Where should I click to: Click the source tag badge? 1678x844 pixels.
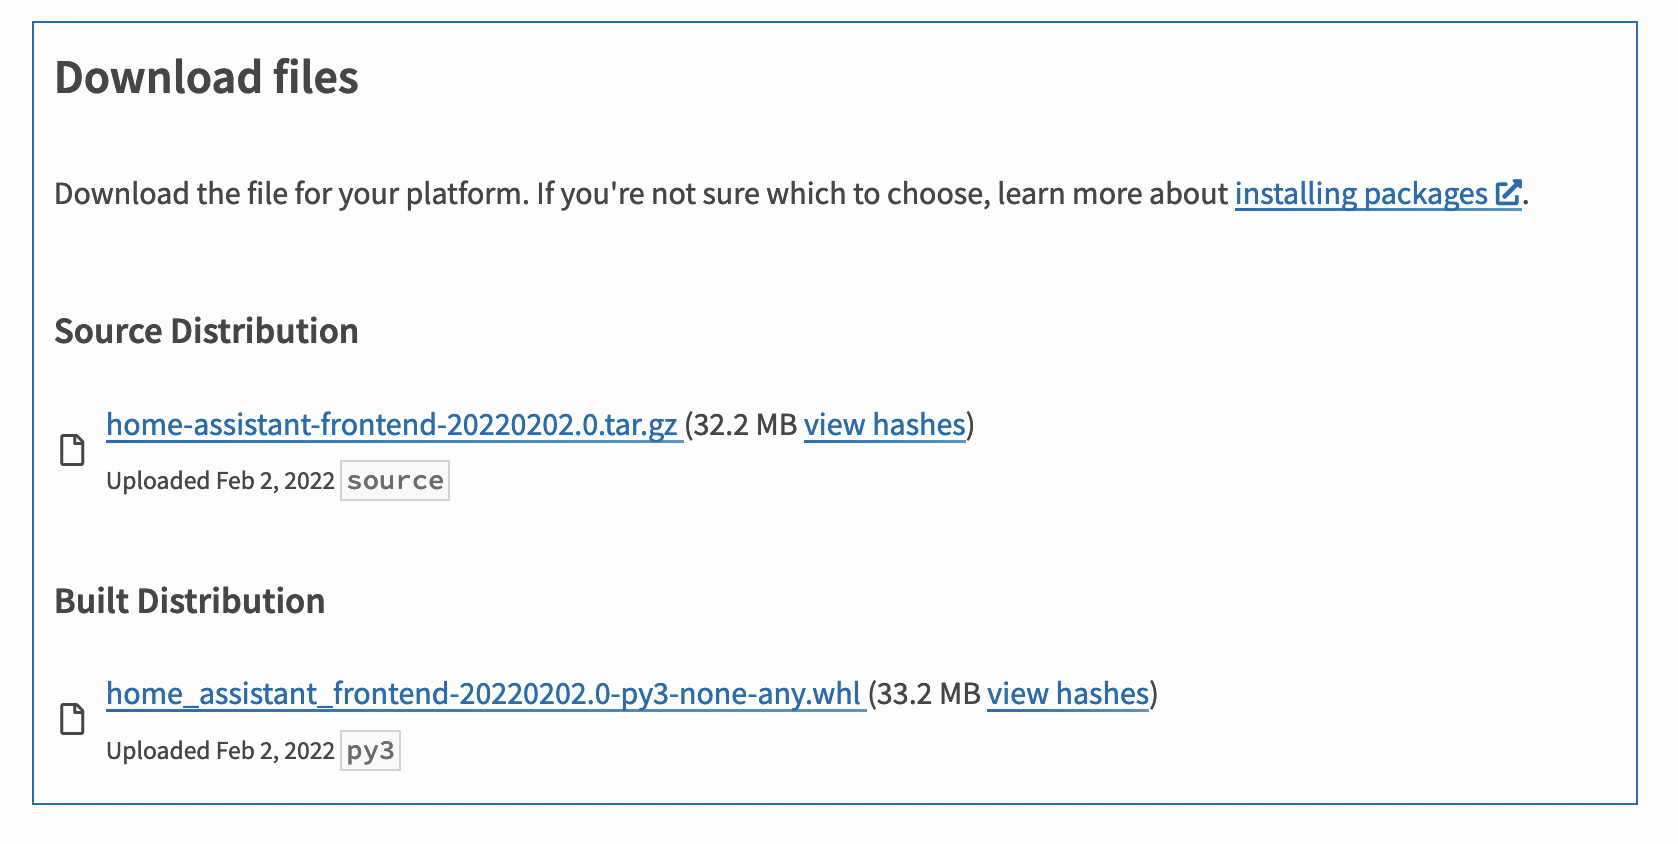(x=394, y=481)
